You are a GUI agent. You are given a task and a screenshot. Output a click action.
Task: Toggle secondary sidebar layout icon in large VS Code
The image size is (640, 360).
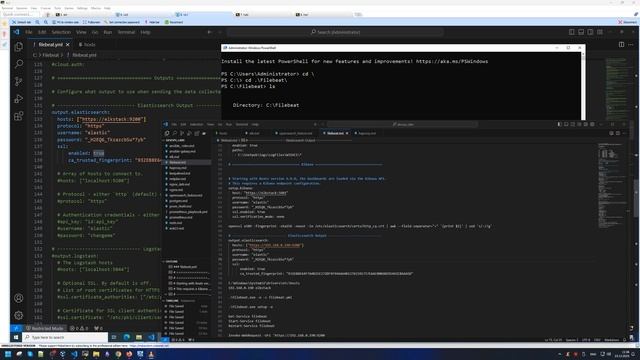coord(590,32)
